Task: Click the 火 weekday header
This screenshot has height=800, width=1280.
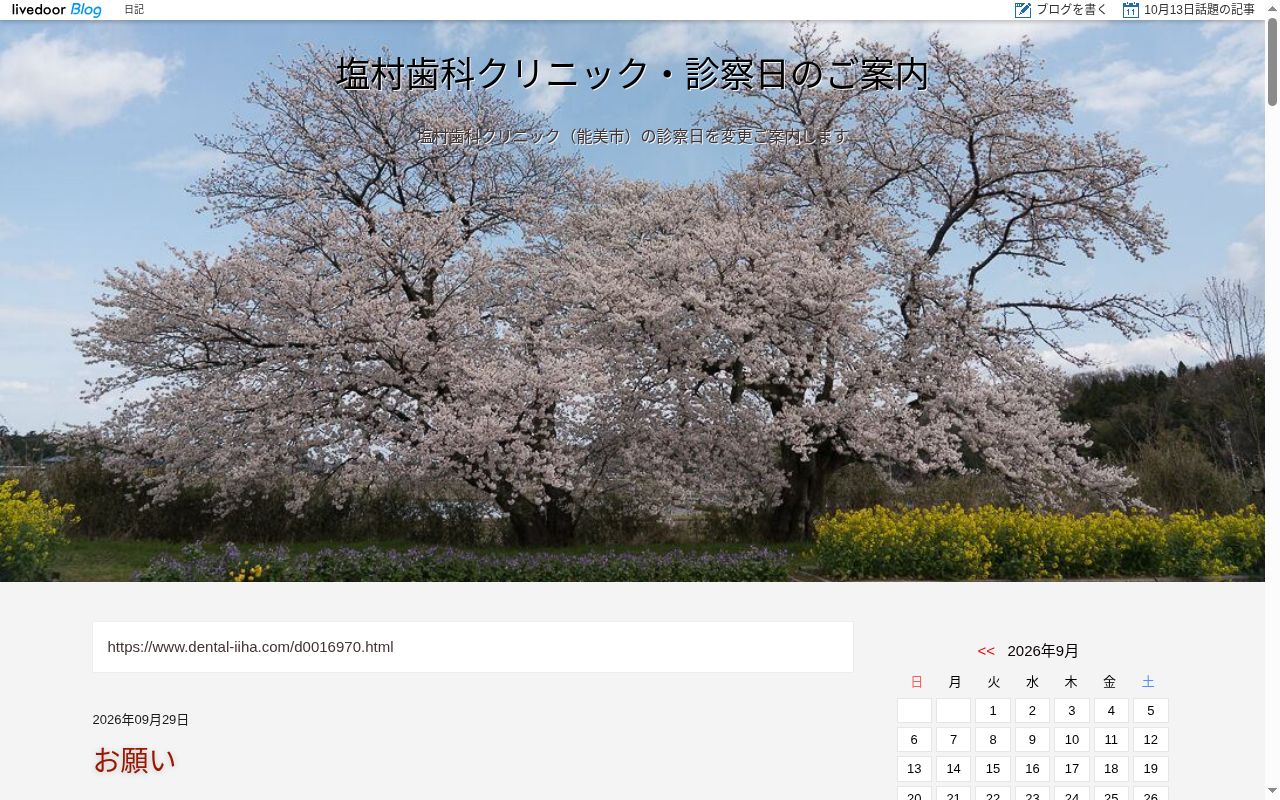Action: [x=993, y=682]
